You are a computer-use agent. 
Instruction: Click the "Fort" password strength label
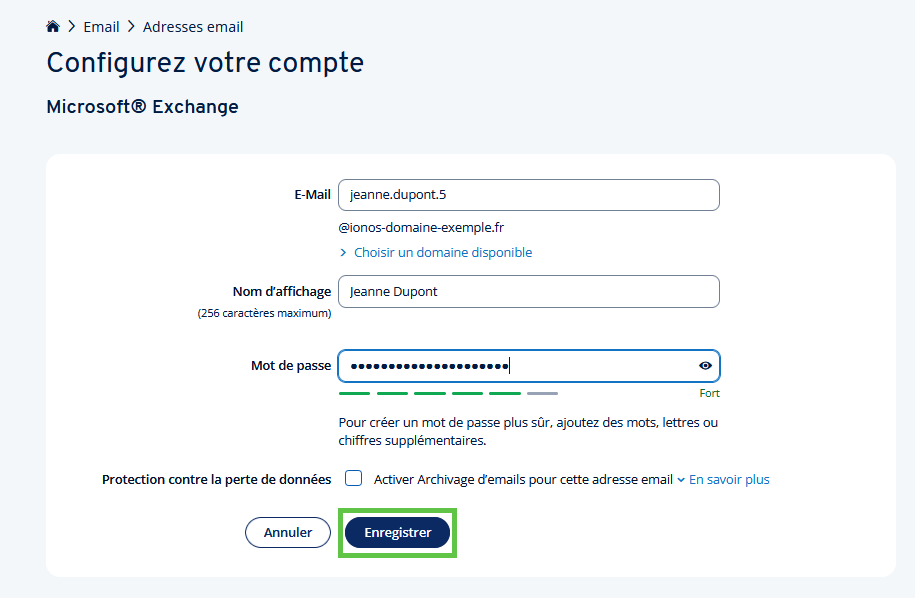point(709,394)
